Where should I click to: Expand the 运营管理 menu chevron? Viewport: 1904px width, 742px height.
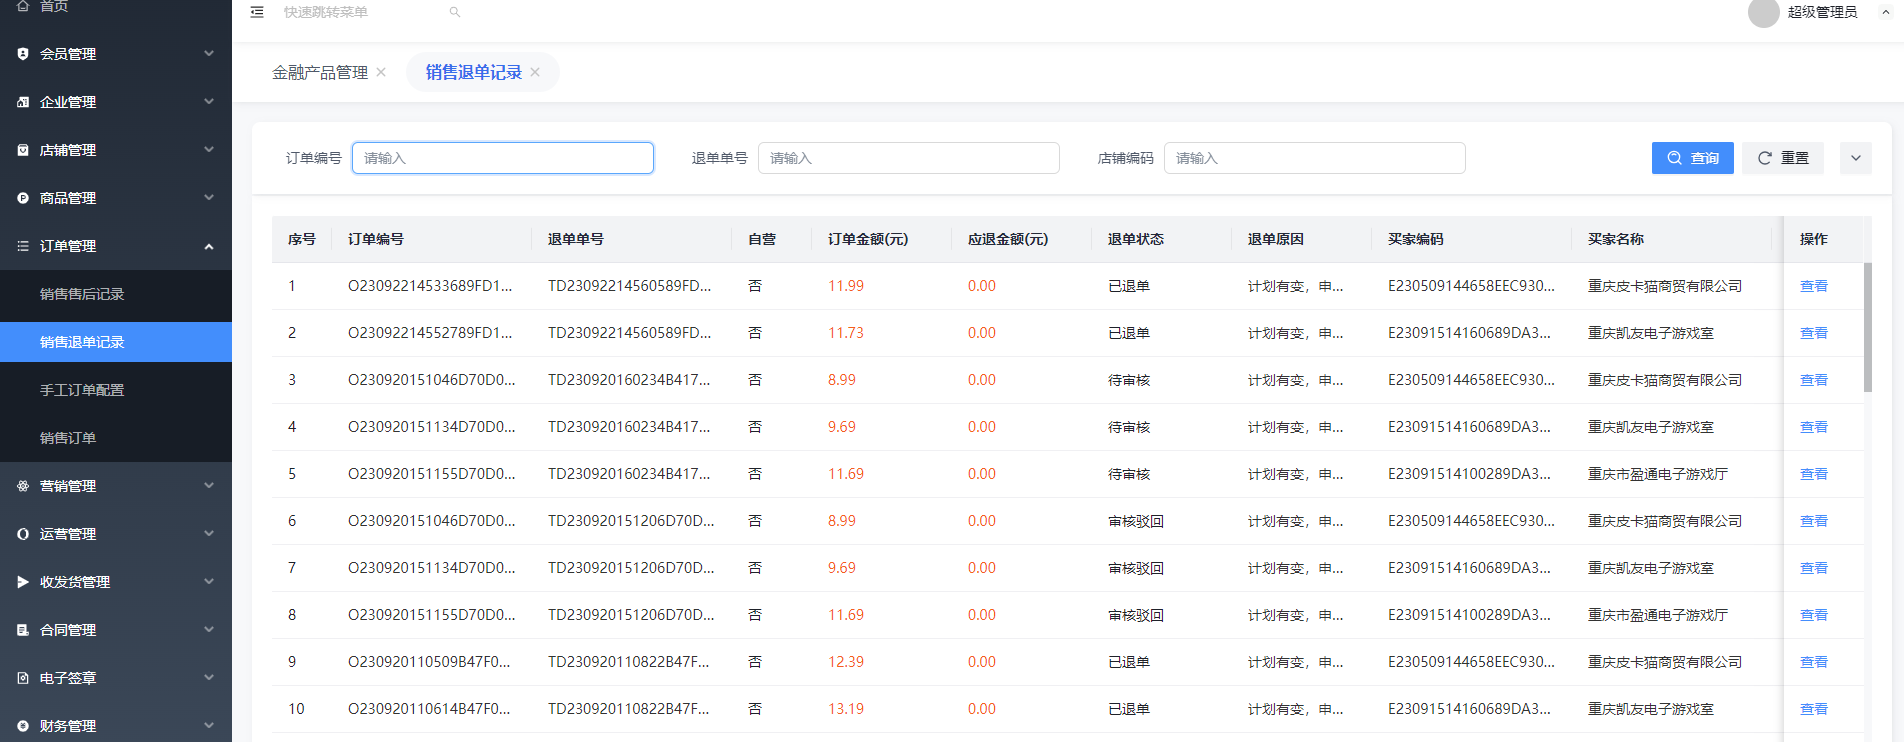[209, 534]
